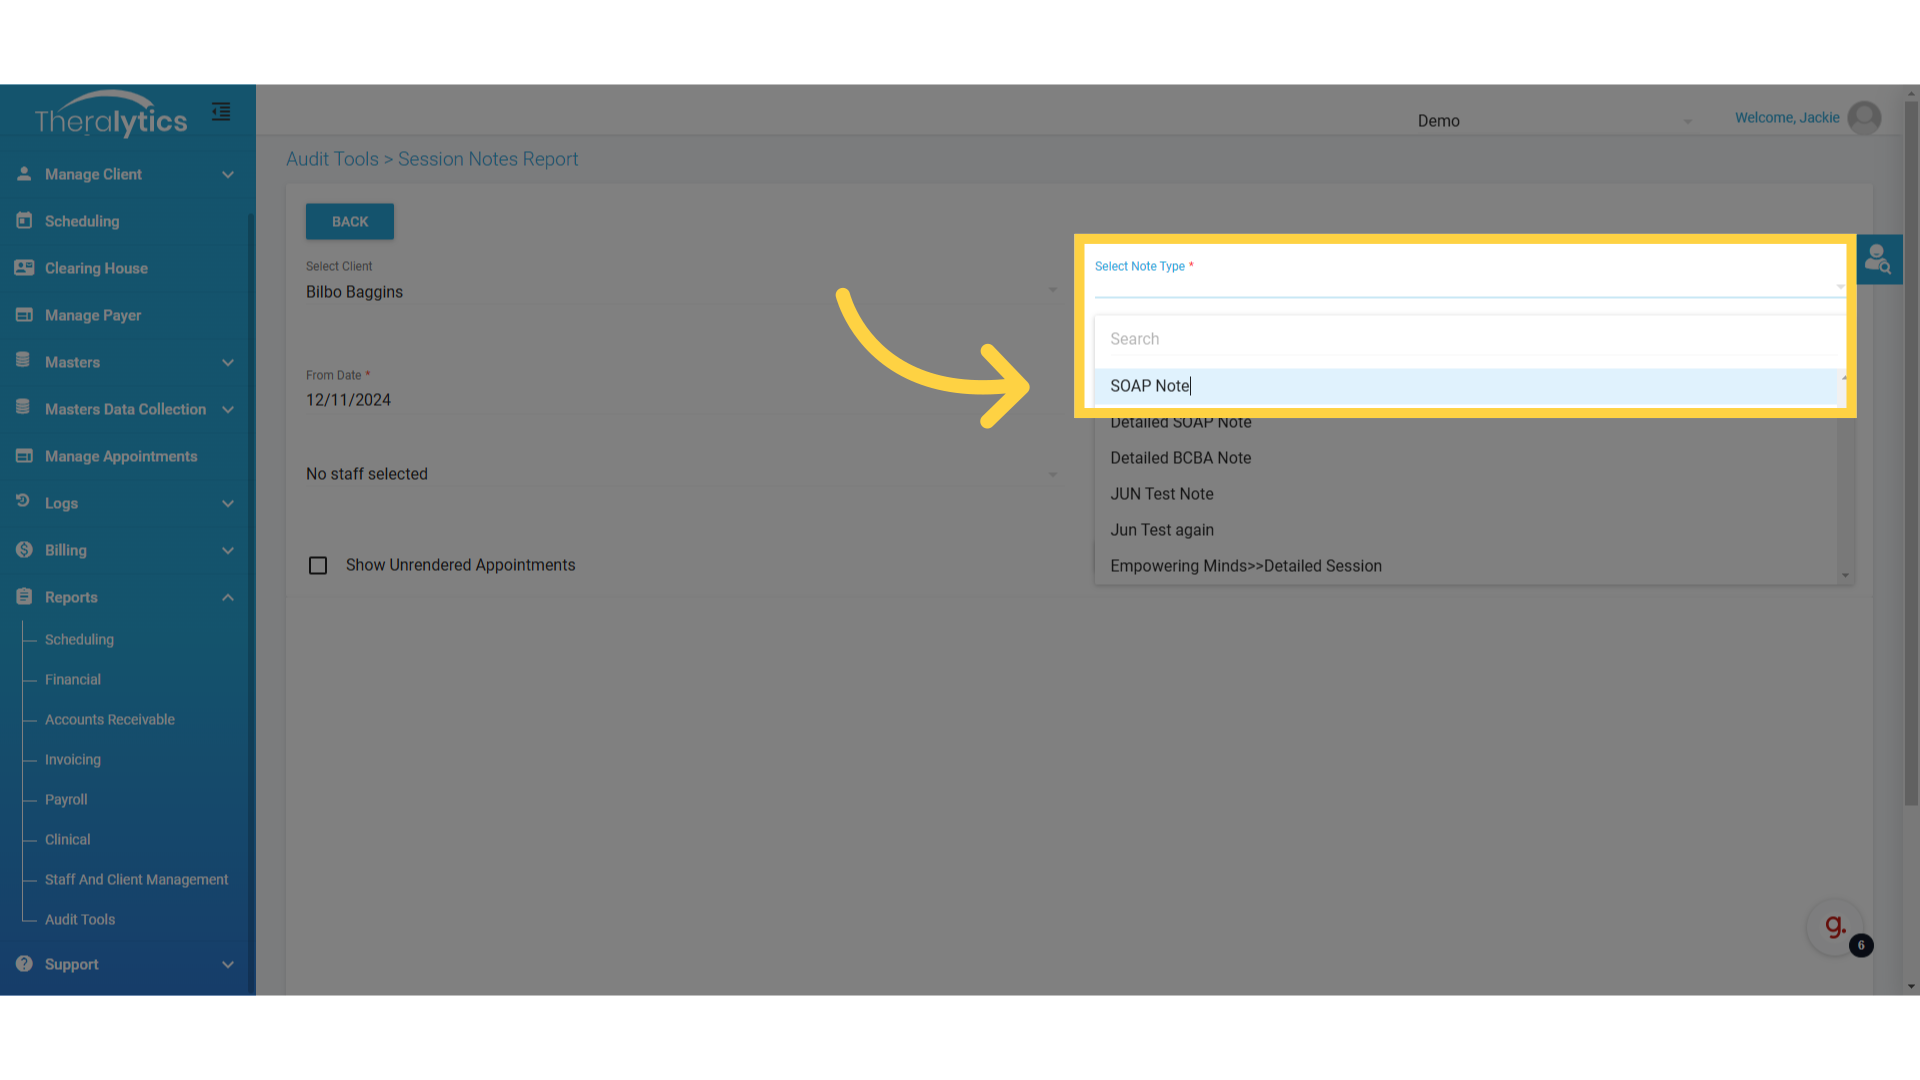
Task: Open Audit Tools breadcrumb link
Action: tap(332, 159)
